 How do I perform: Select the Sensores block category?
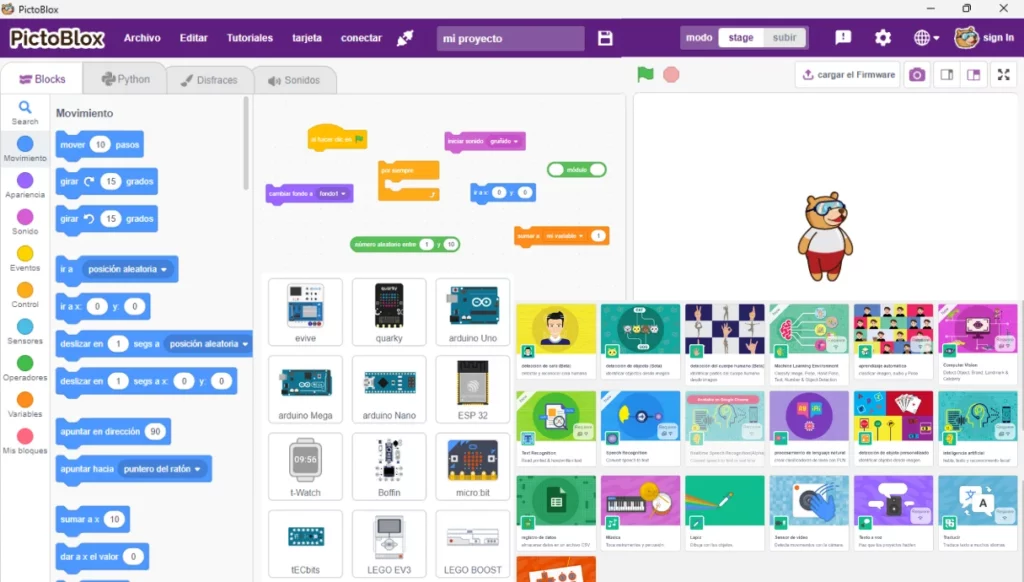pyautogui.click(x=25, y=332)
